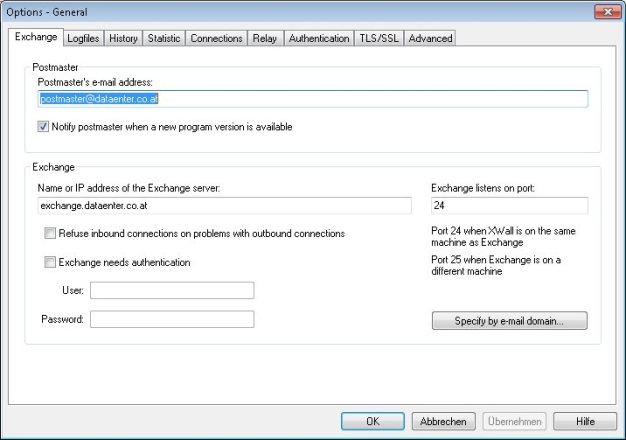The width and height of the screenshot is (626, 440).
Task: Click the Exchange server name field
Action: pyautogui.click(x=222, y=205)
